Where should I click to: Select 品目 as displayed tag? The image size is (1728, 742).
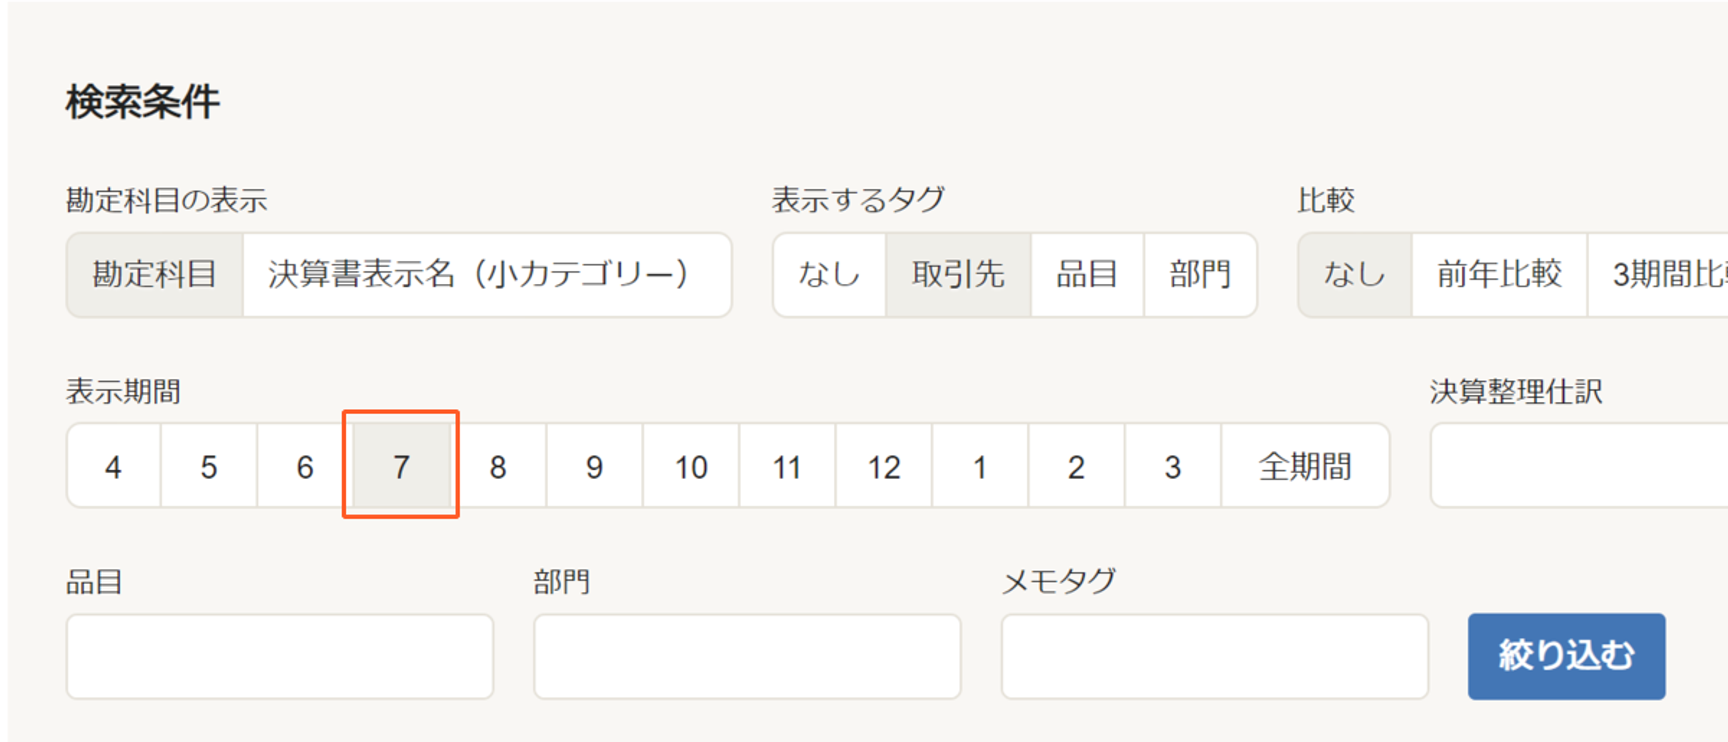pos(1087,275)
